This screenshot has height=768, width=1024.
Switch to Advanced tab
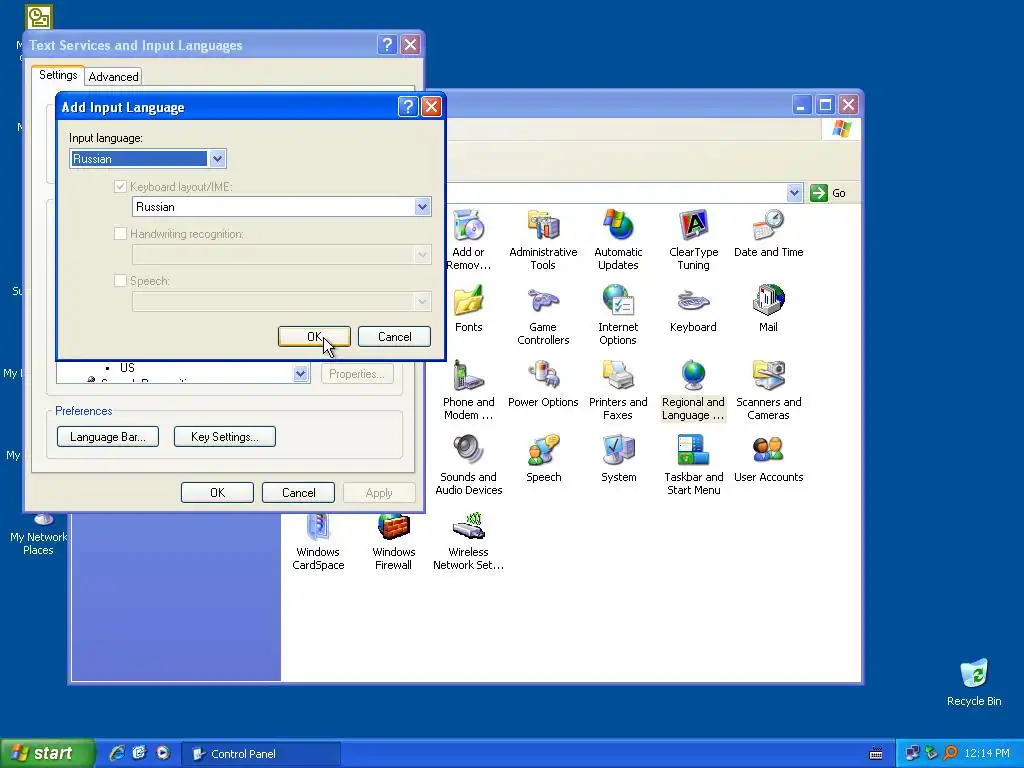[114, 77]
